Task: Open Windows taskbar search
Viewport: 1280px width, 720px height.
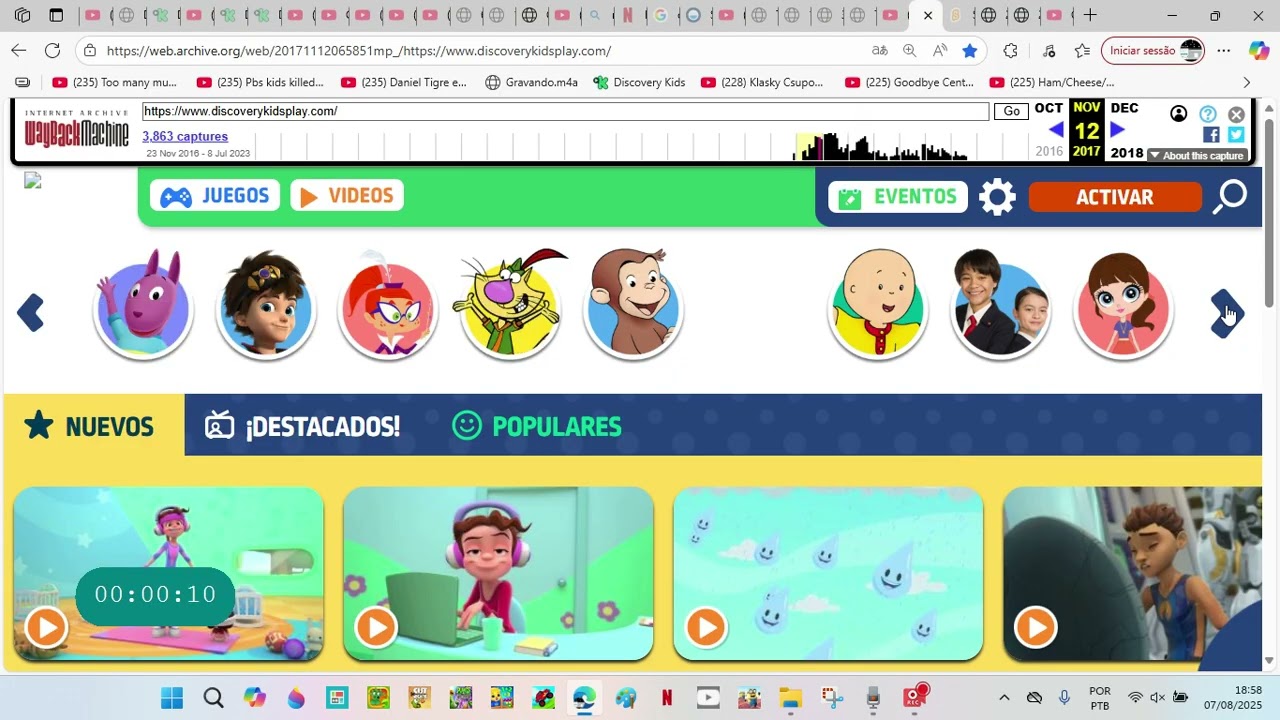Action: 213,697
